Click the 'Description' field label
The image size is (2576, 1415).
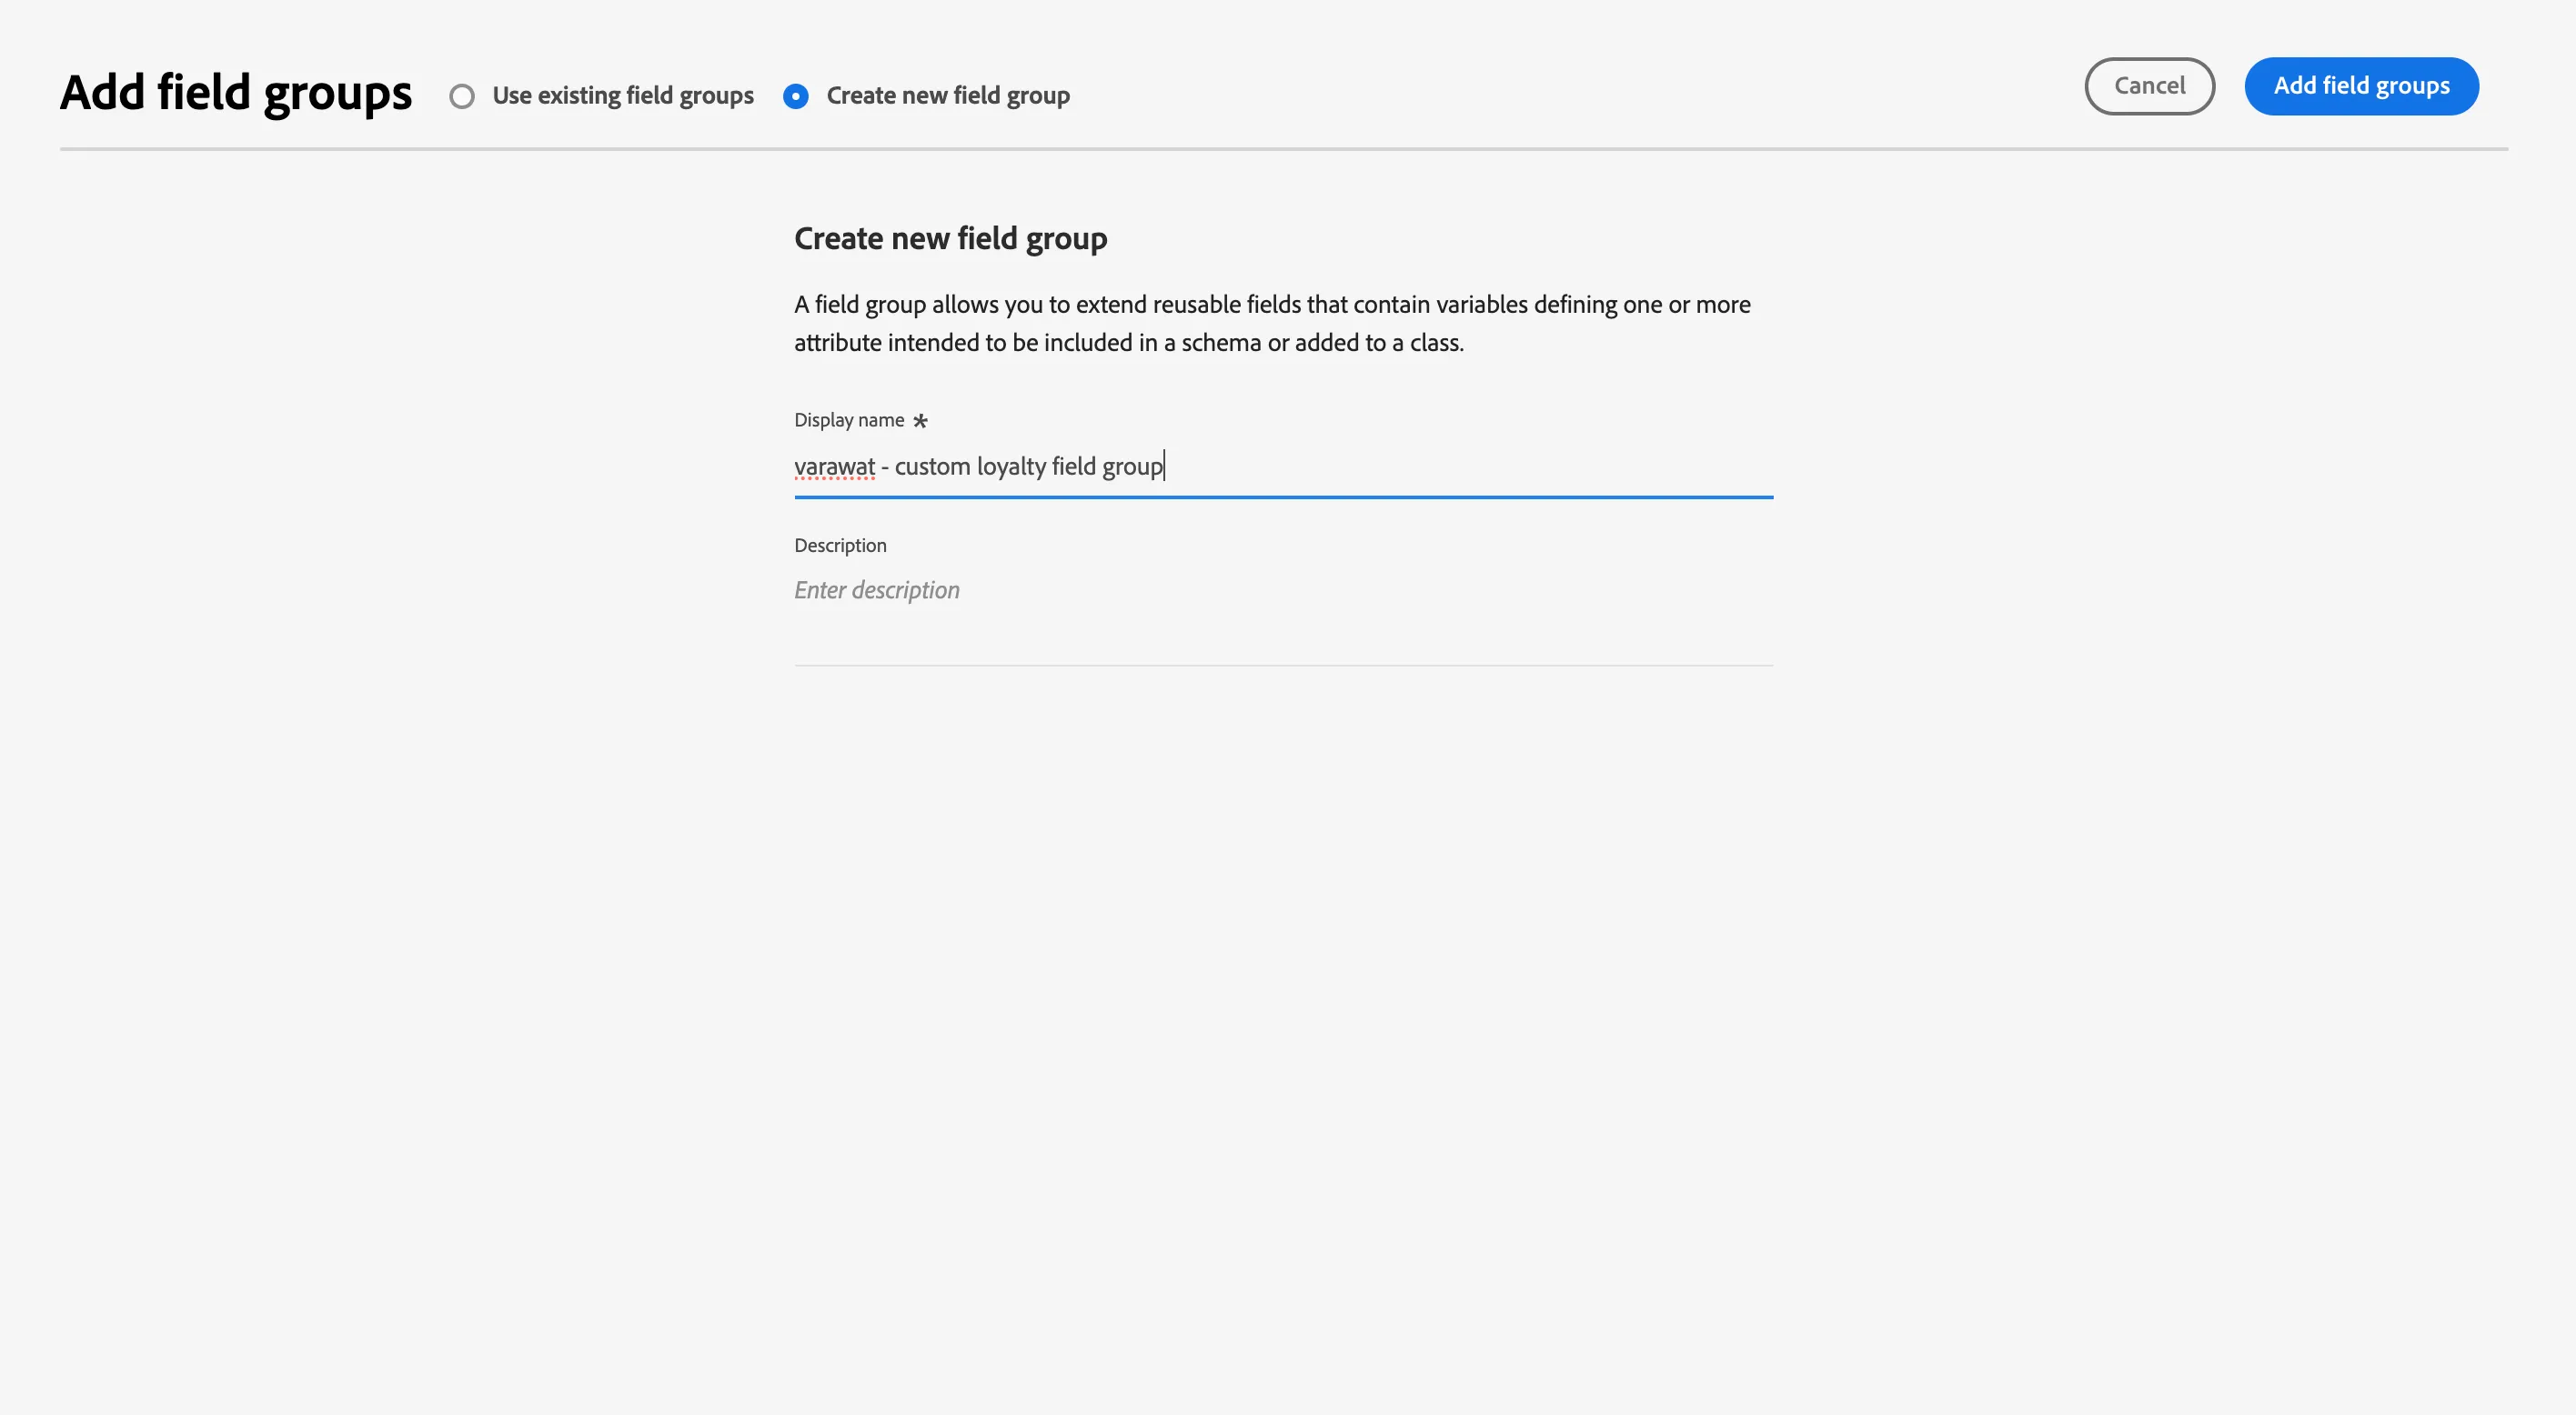(840, 545)
